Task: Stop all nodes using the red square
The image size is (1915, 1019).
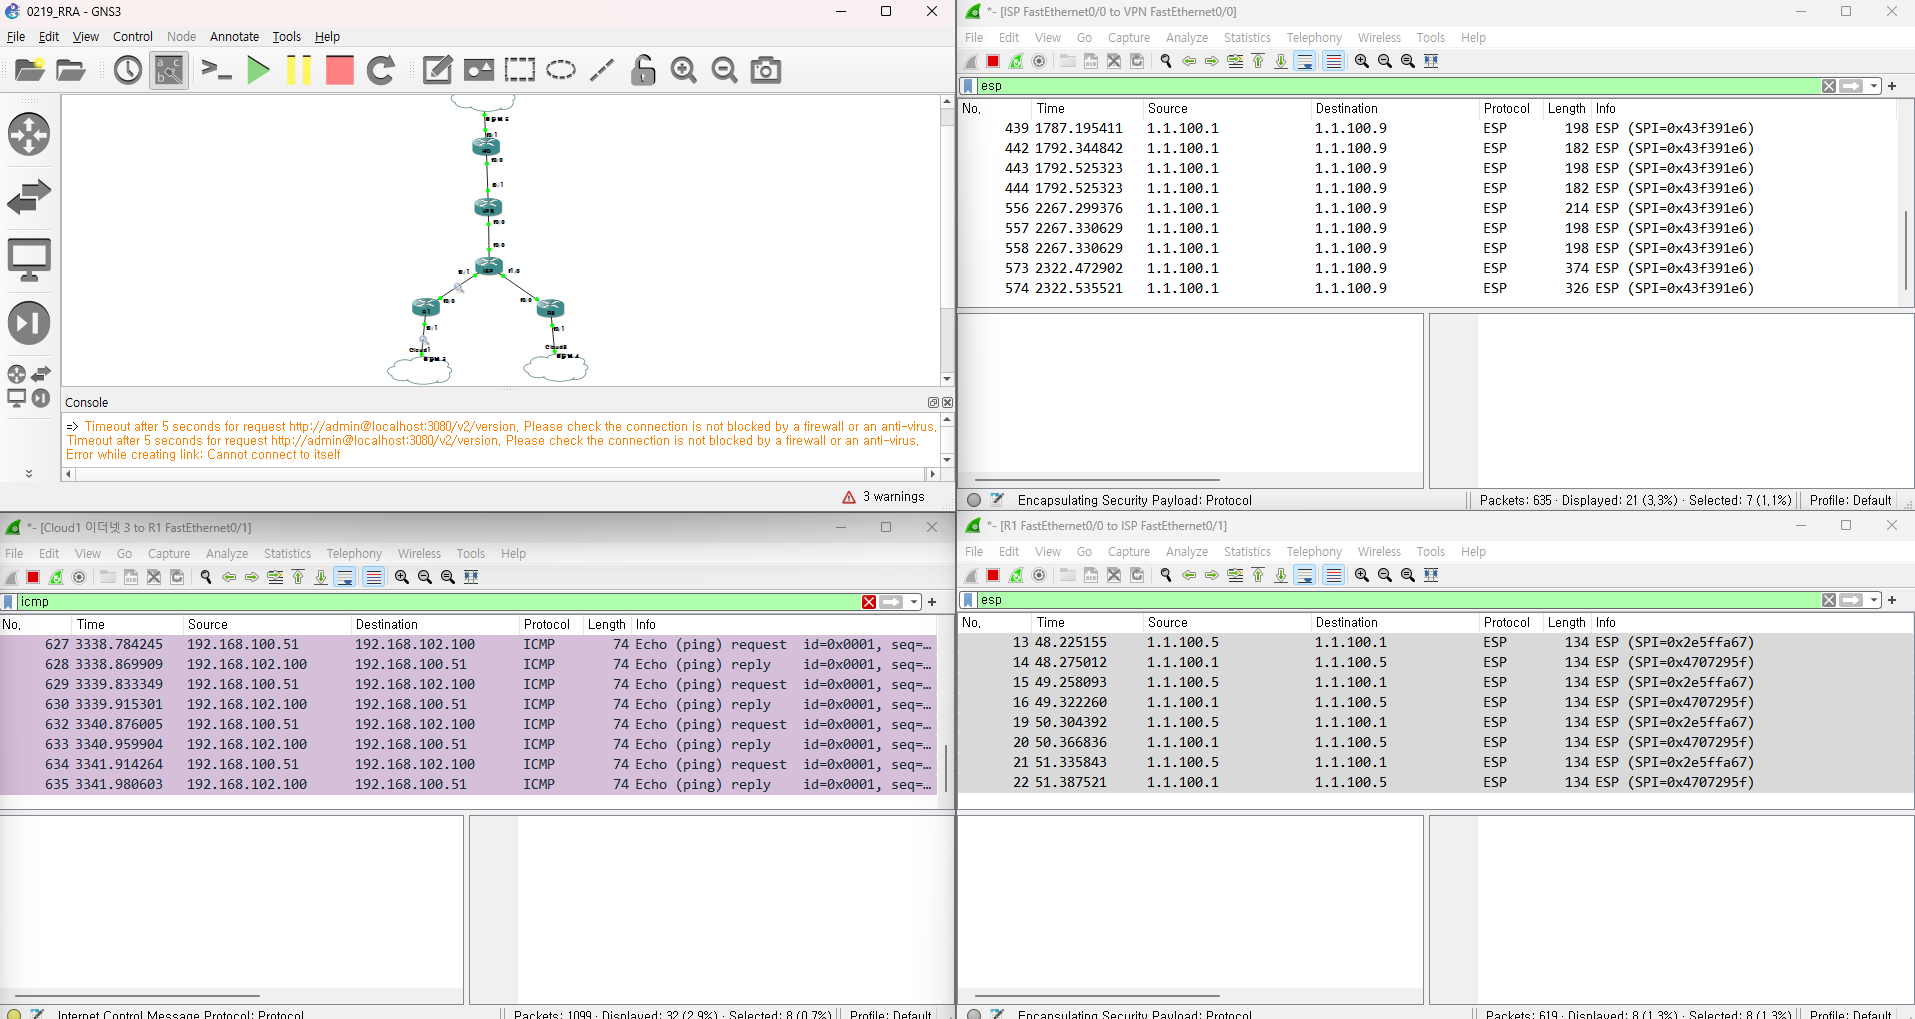Action: tap(340, 70)
